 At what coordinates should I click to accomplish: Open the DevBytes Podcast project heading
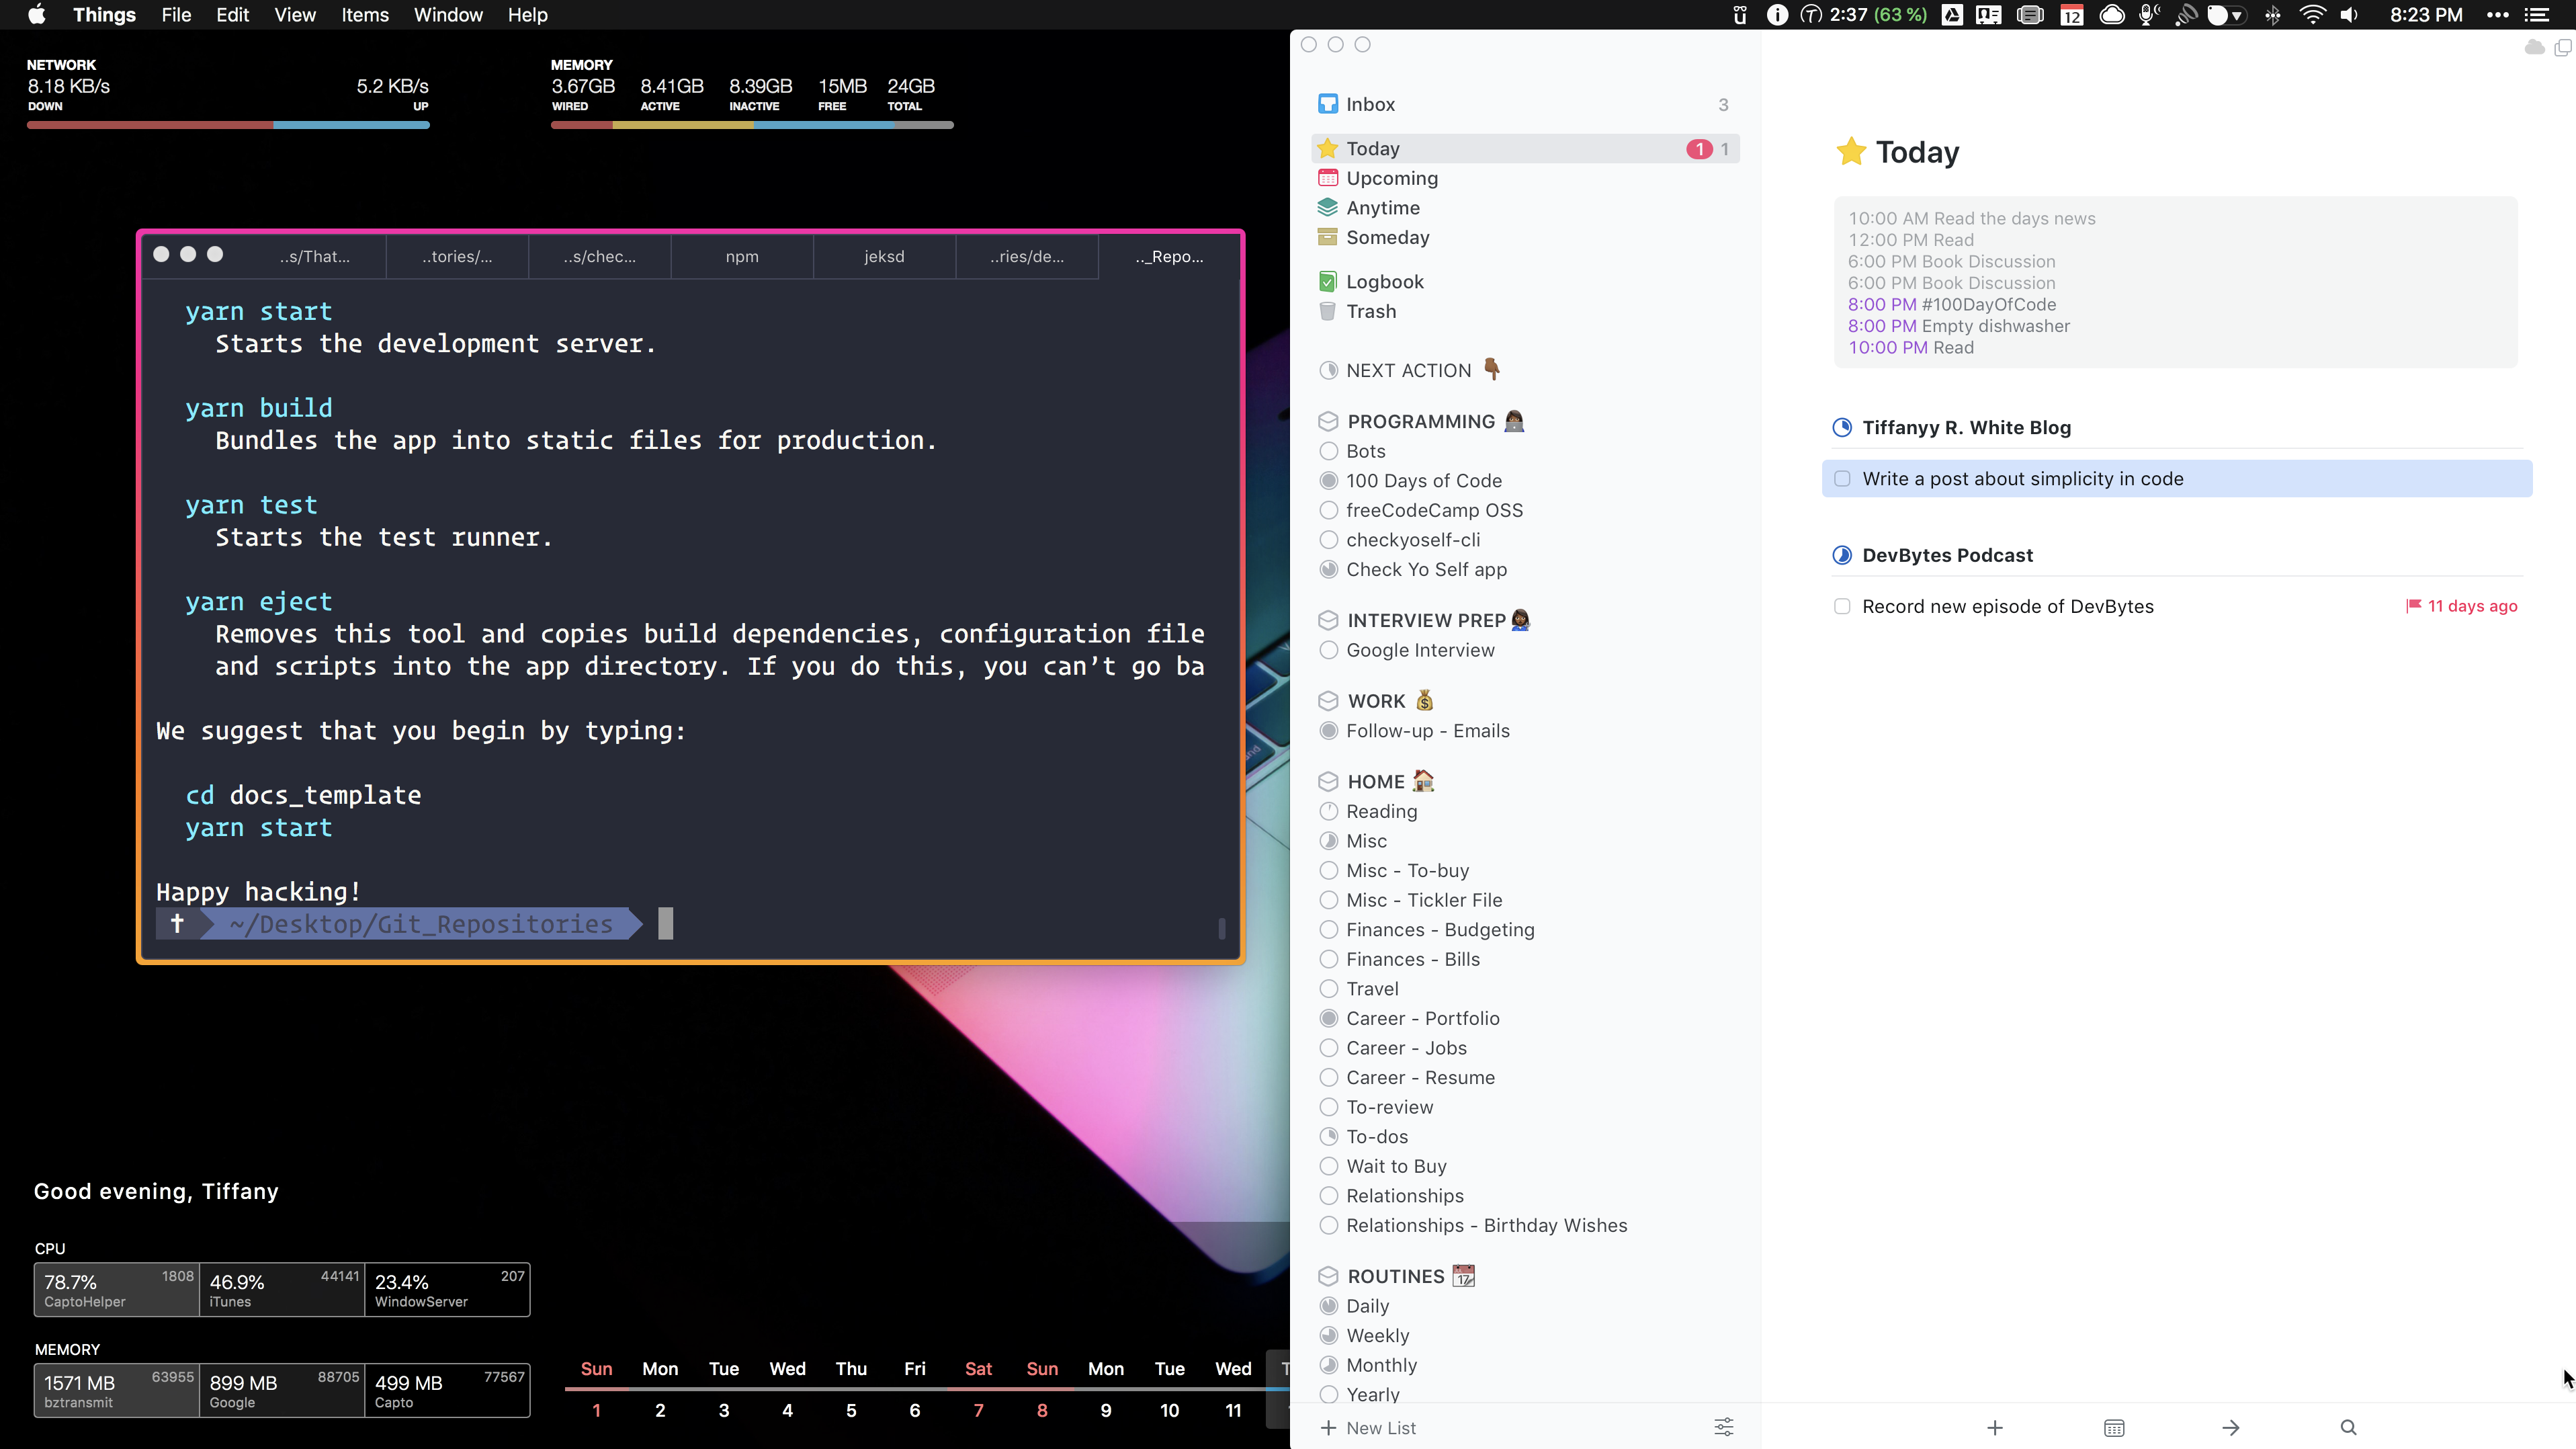pyautogui.click(x=1947, y=555)
